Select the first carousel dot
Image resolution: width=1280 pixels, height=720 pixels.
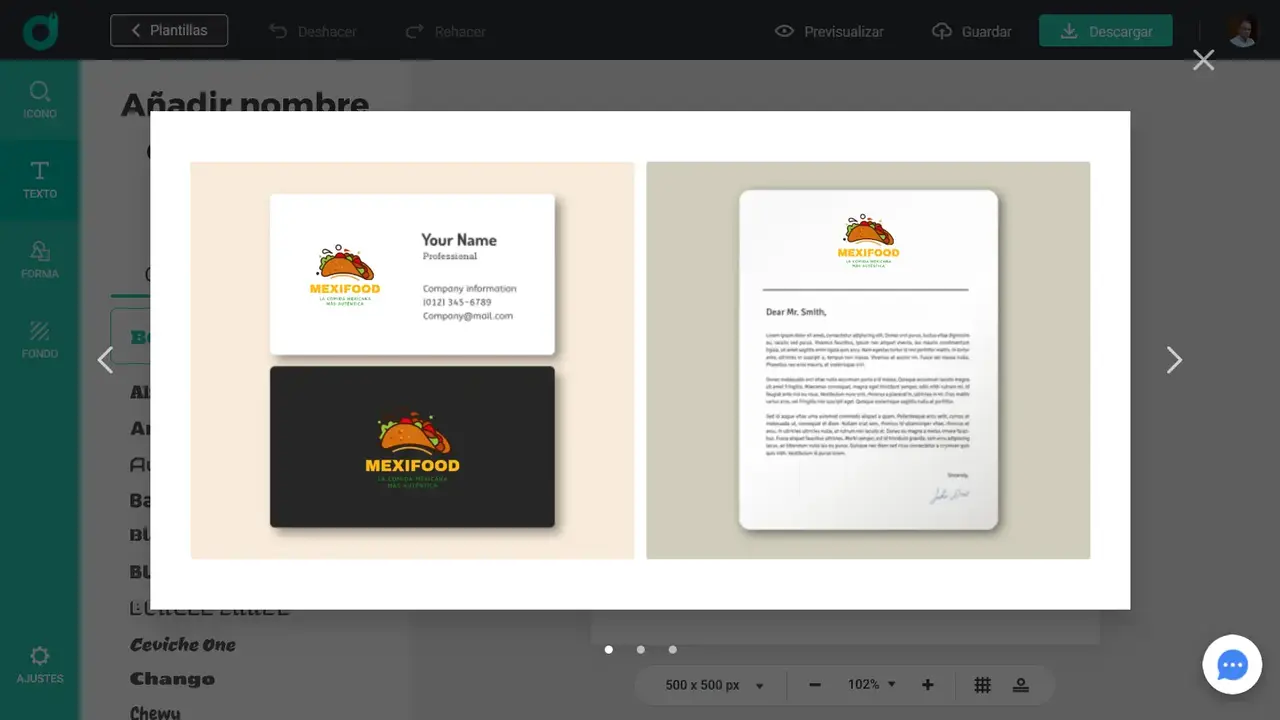pyautogui.click(x=608, y=650)
